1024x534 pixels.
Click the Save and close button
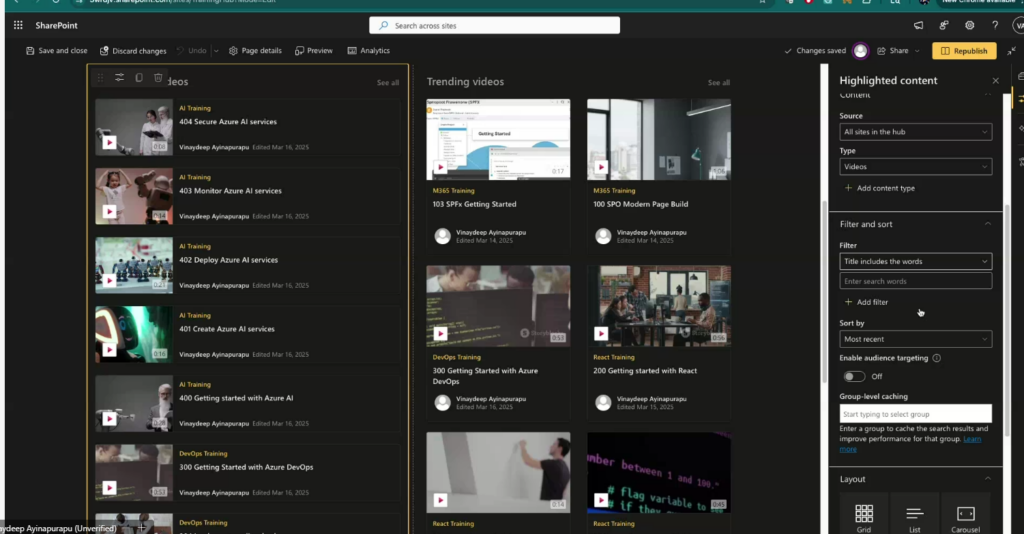pos(56,51)
